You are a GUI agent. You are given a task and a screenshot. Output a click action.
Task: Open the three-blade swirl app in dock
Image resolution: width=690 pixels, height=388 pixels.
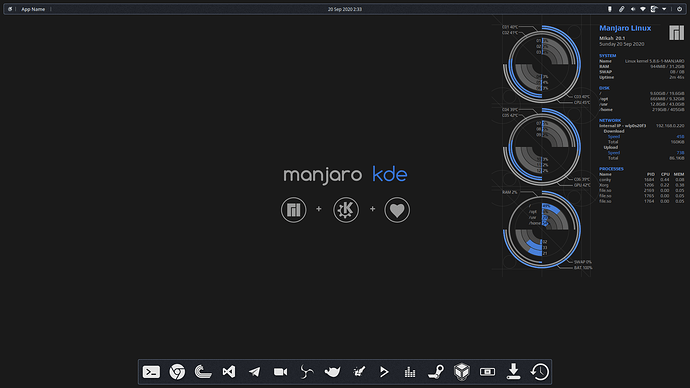click(x=306, y=372)
